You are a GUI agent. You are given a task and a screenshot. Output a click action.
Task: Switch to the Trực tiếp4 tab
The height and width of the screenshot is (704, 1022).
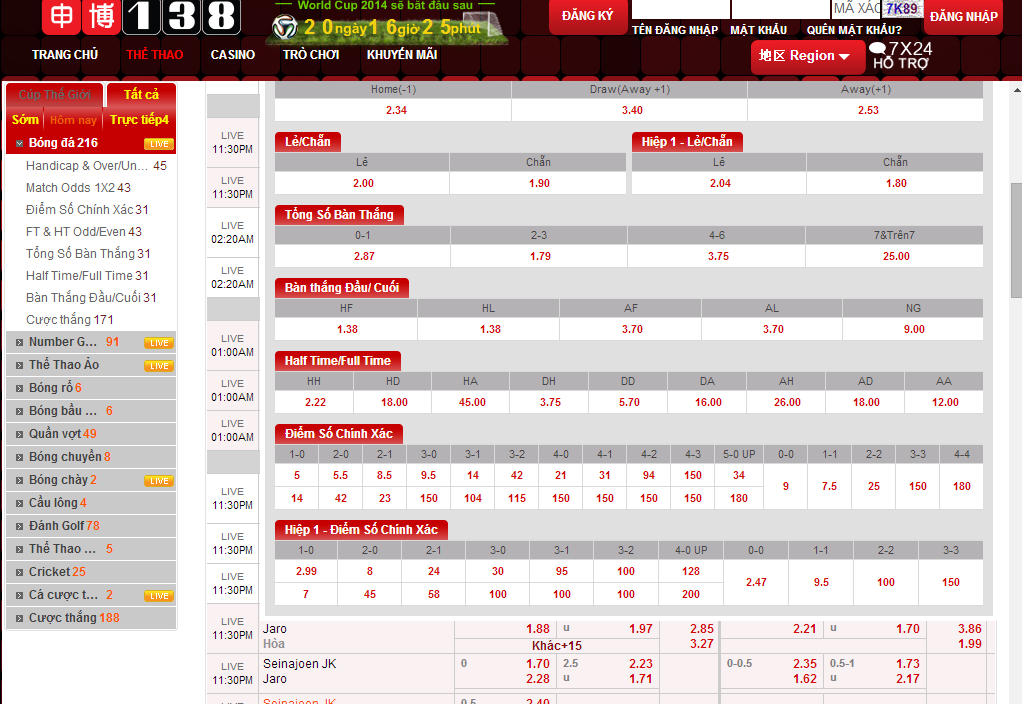(139, 119)
